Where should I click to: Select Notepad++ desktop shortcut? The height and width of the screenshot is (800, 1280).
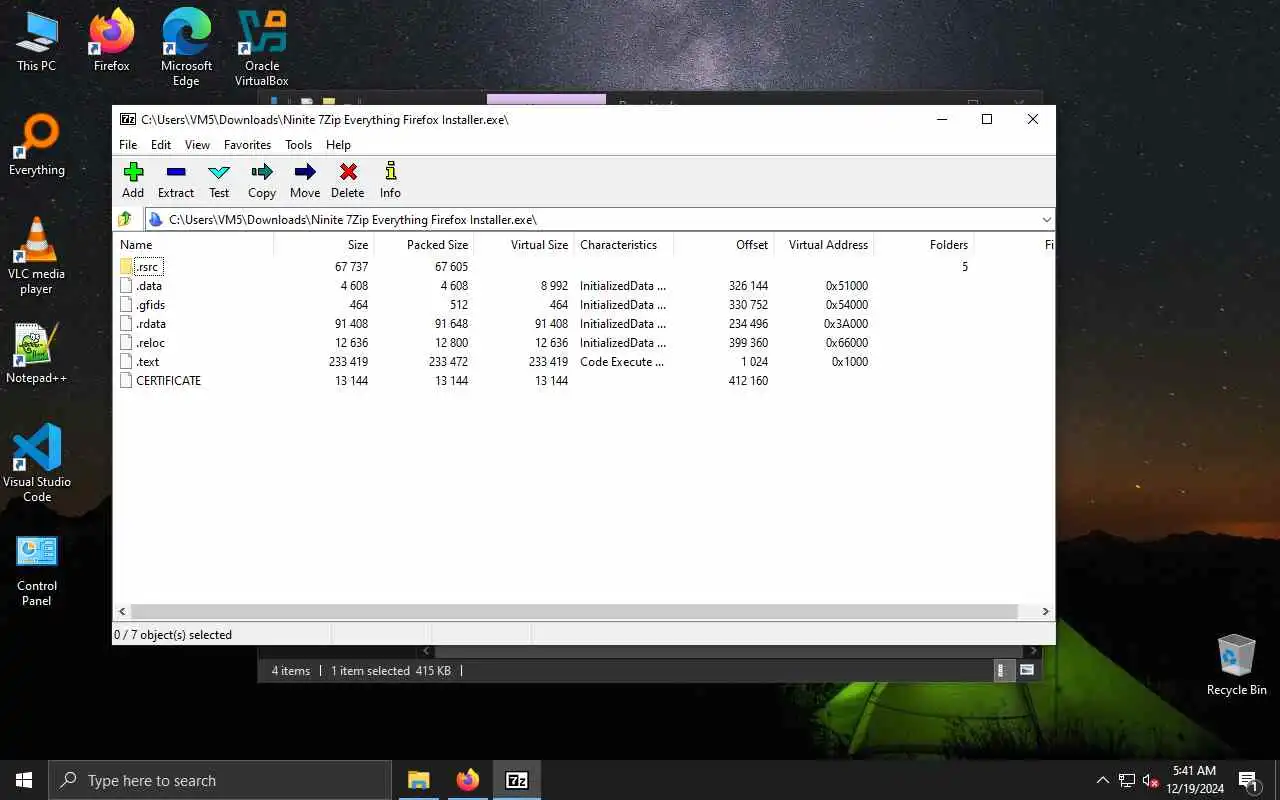click(36, 353)
